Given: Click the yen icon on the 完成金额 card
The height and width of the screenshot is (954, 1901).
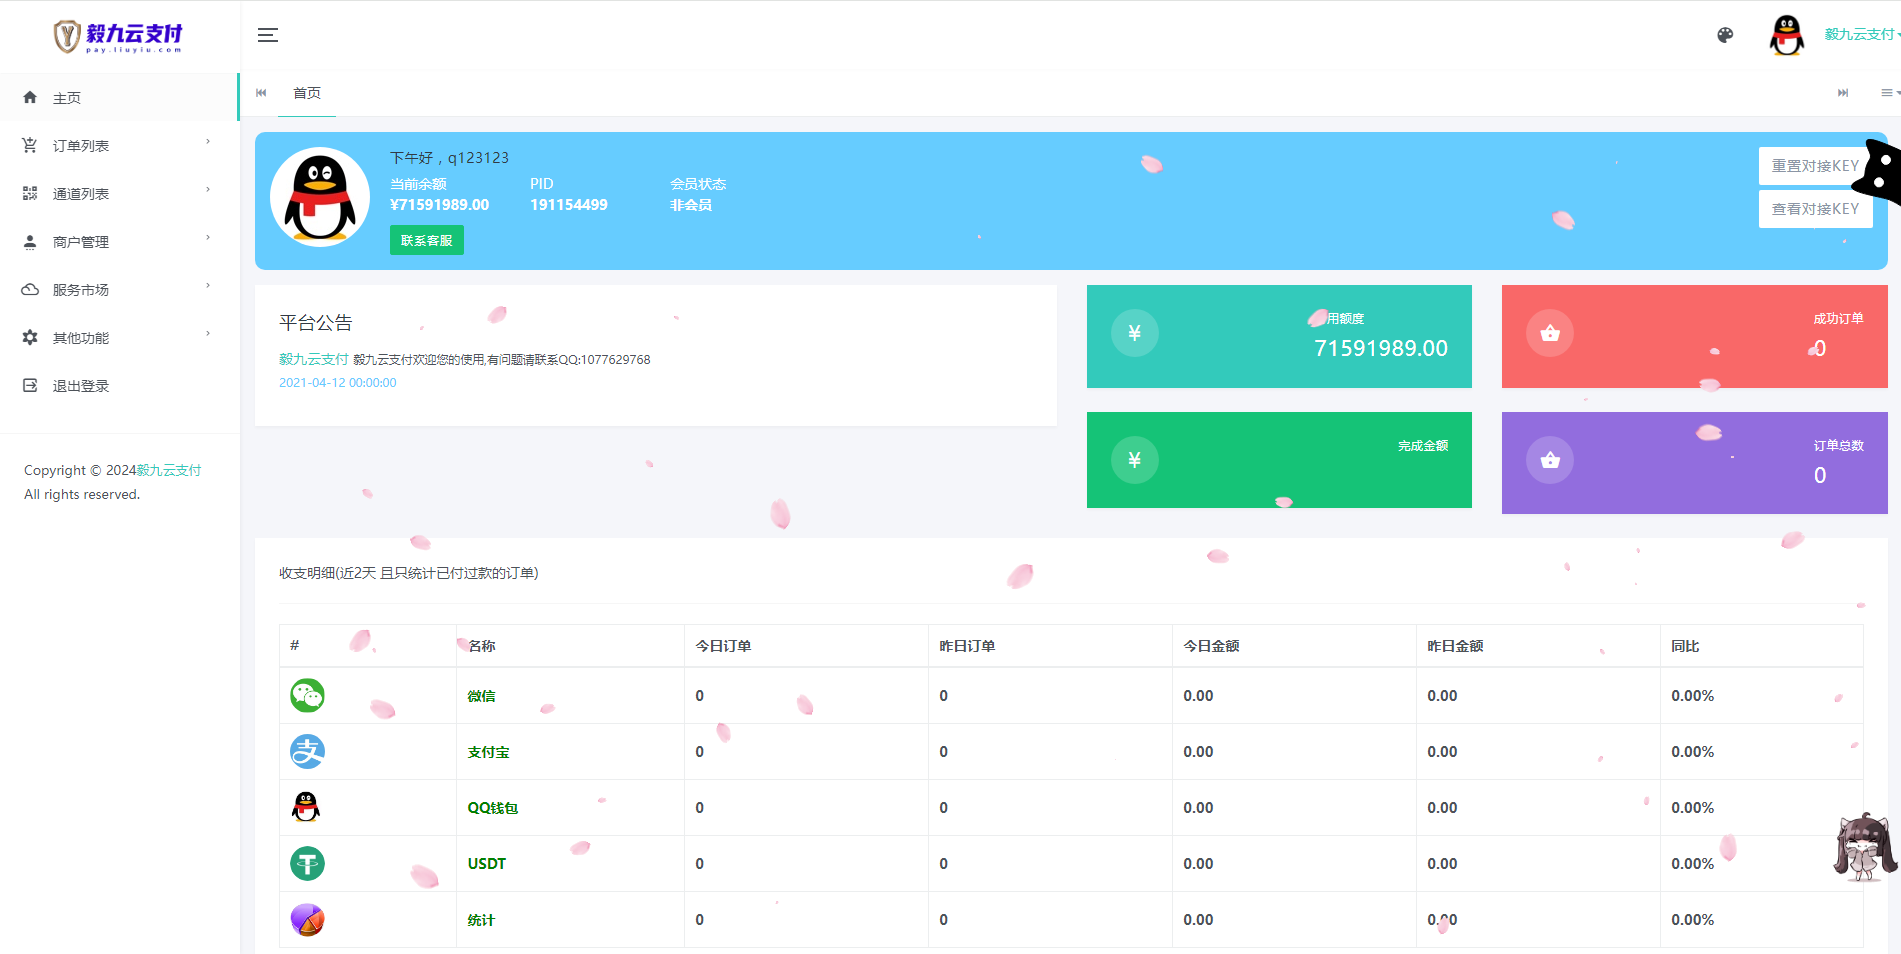Looking at the screenshot, I should [x=1134, y=460].
